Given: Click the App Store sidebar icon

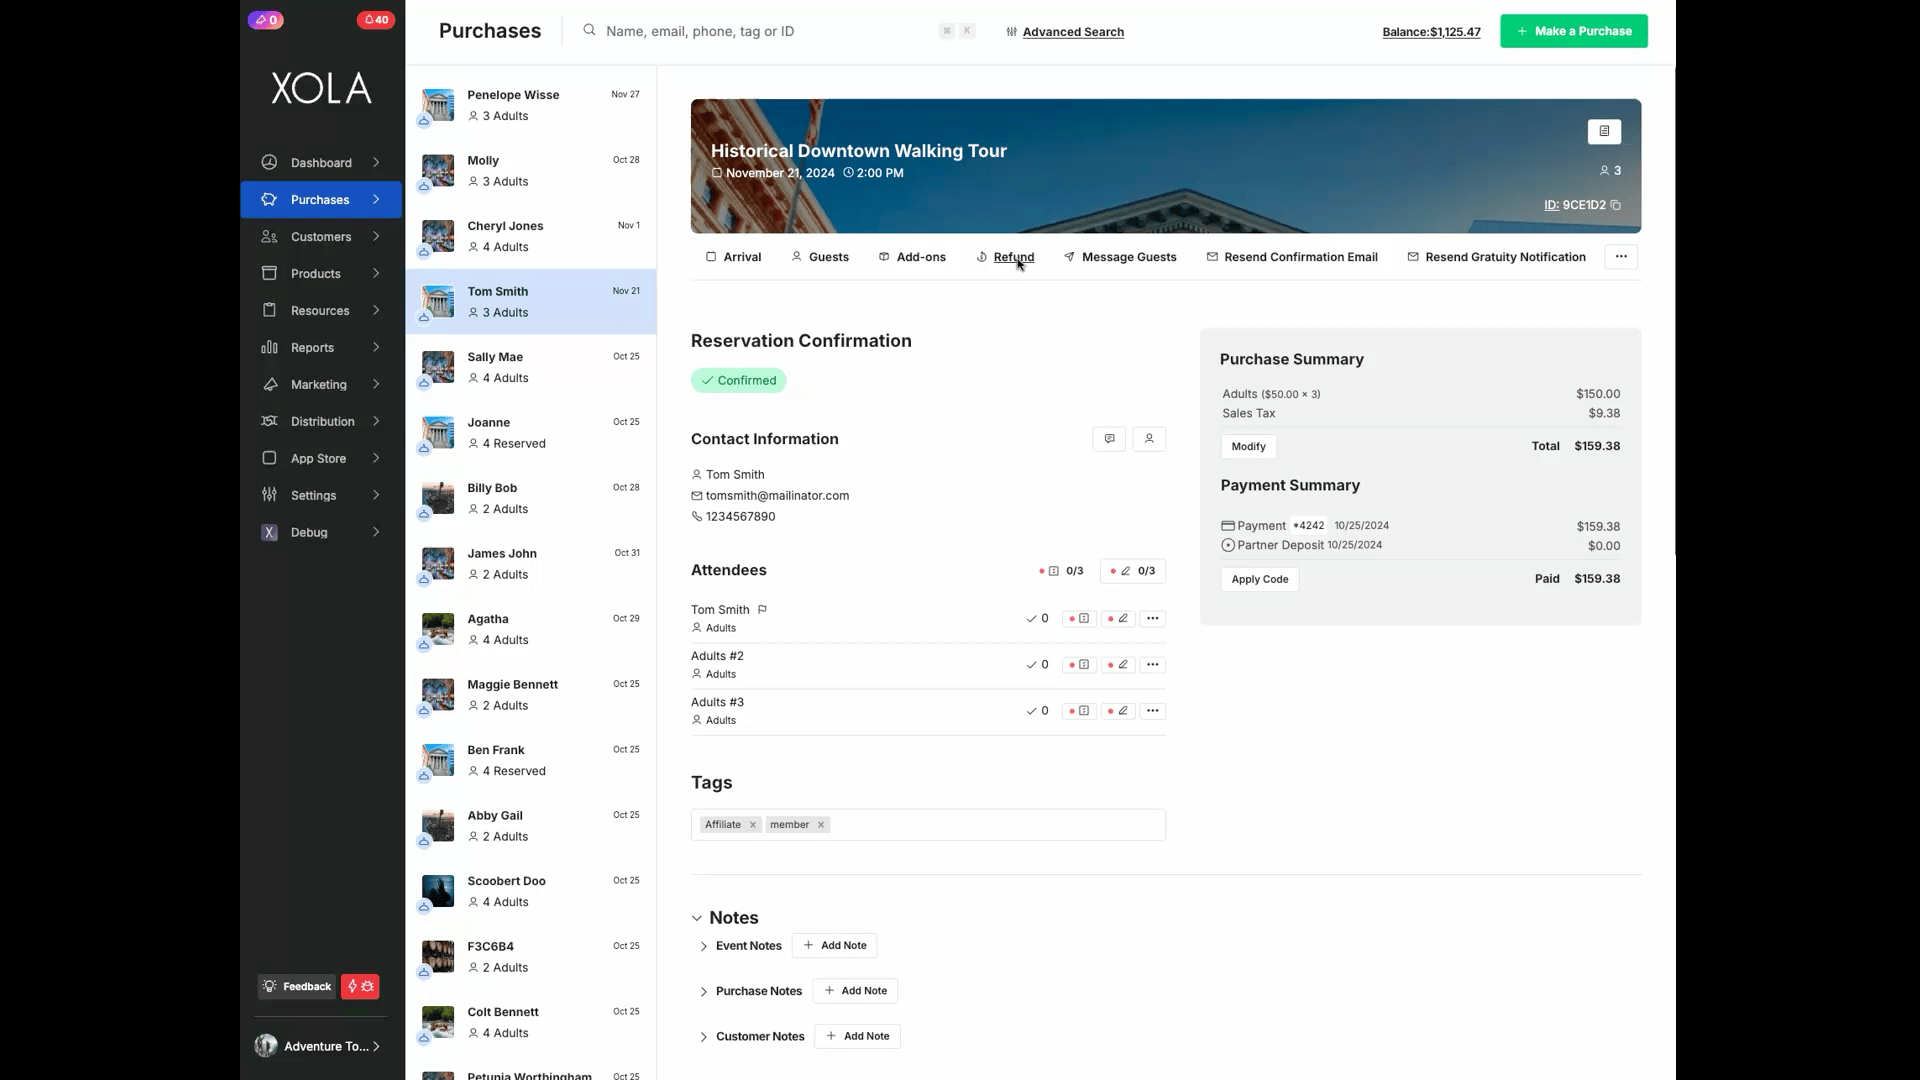Looking at the screenshot, I should tap(269, 458).
